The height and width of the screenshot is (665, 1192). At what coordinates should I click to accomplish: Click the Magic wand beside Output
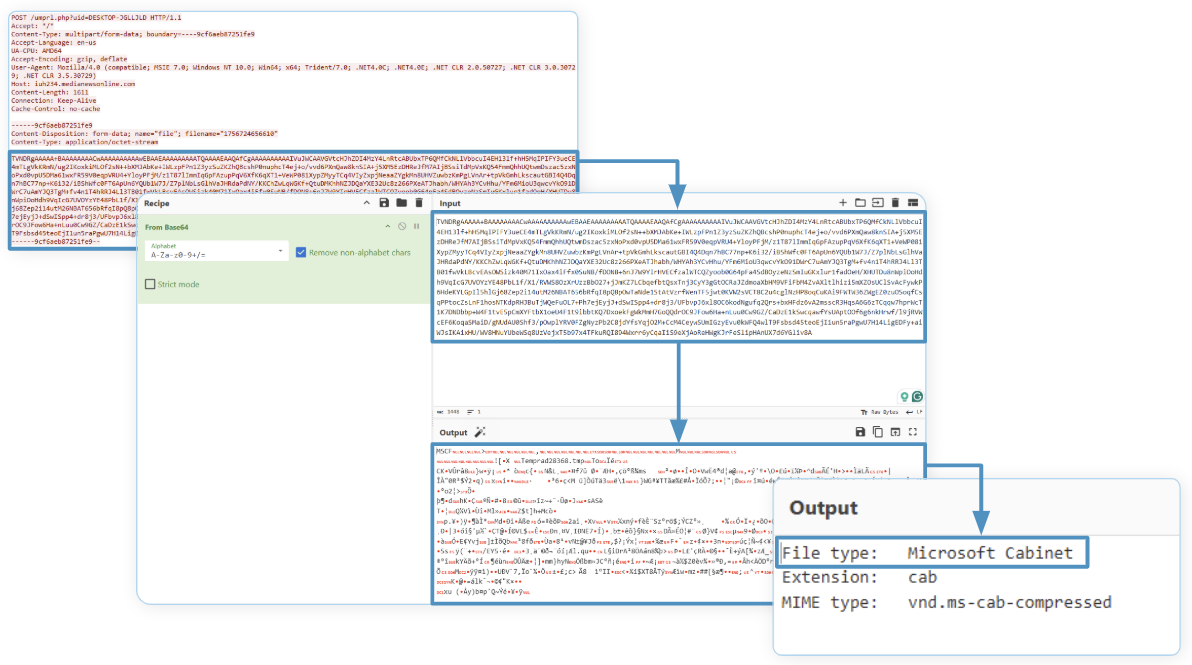tap(480, 432)
